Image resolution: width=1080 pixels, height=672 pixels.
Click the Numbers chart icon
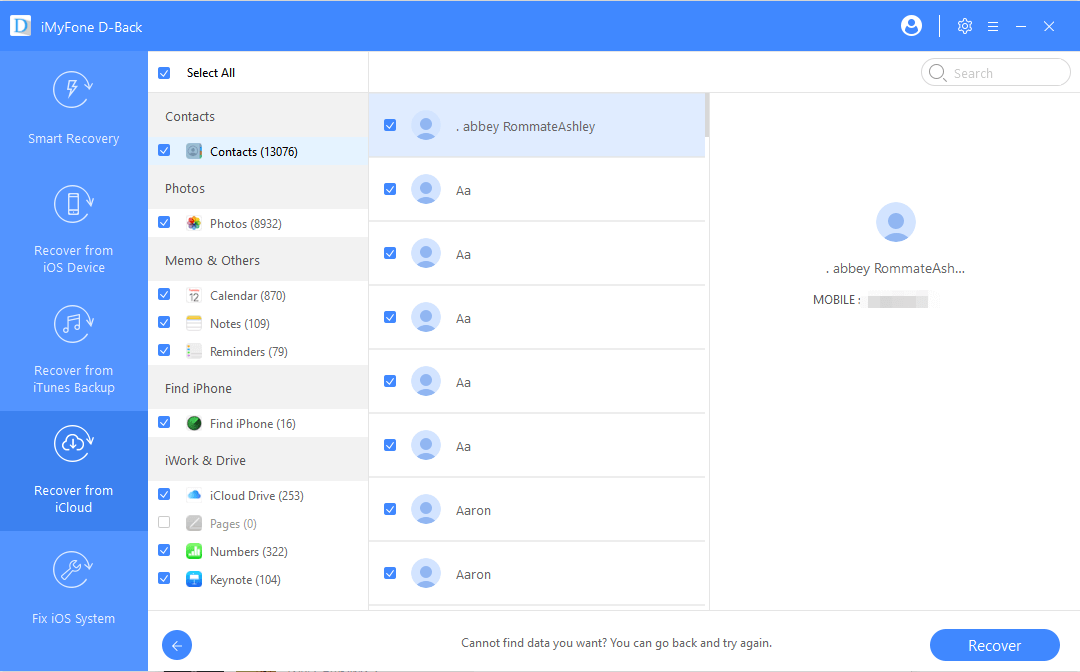(x=194, y=551)
